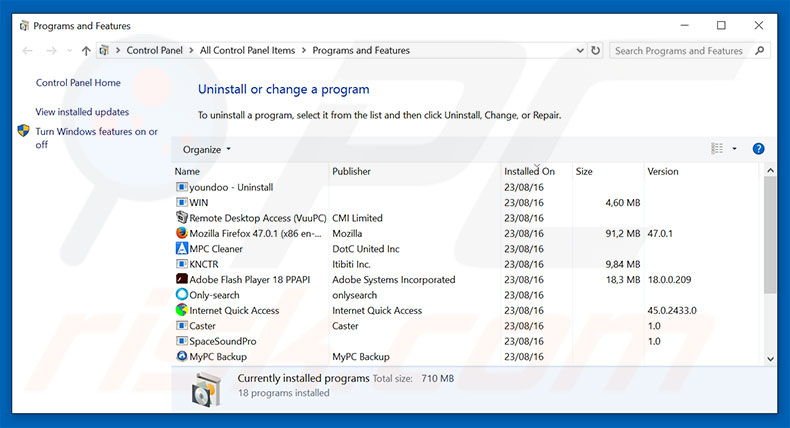The image size is (790, 428).
Task: Click the MyPC Backup program icon
Action: (181, 356)
